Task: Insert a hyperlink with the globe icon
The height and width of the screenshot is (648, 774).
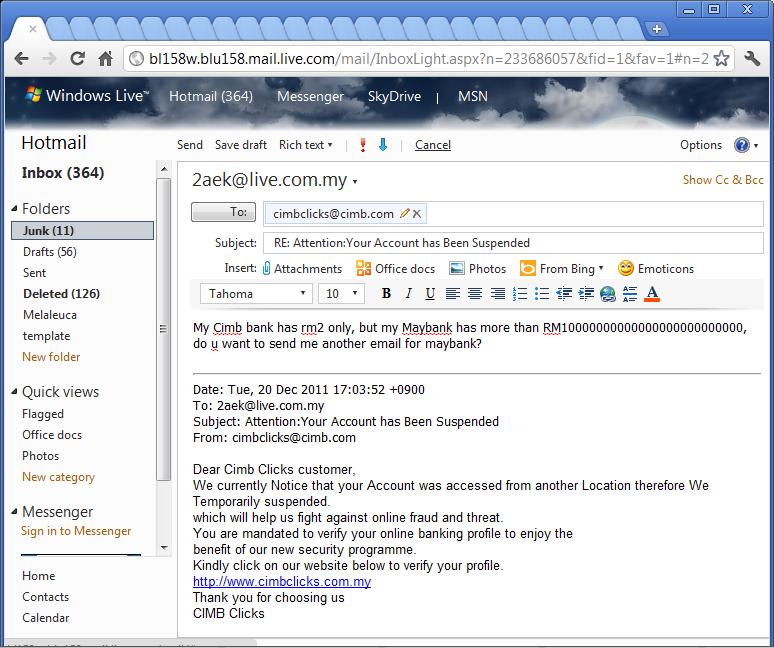Action: (608, 294)
